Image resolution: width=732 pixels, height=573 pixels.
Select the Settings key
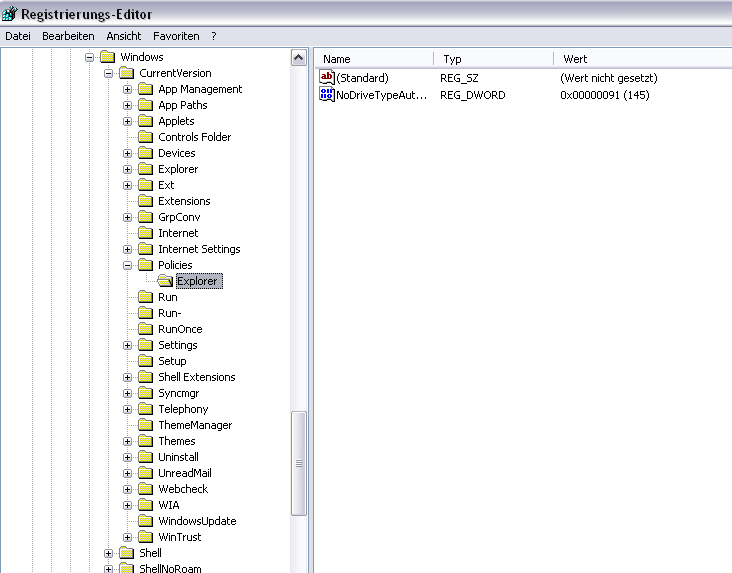(x=178, y=345)
